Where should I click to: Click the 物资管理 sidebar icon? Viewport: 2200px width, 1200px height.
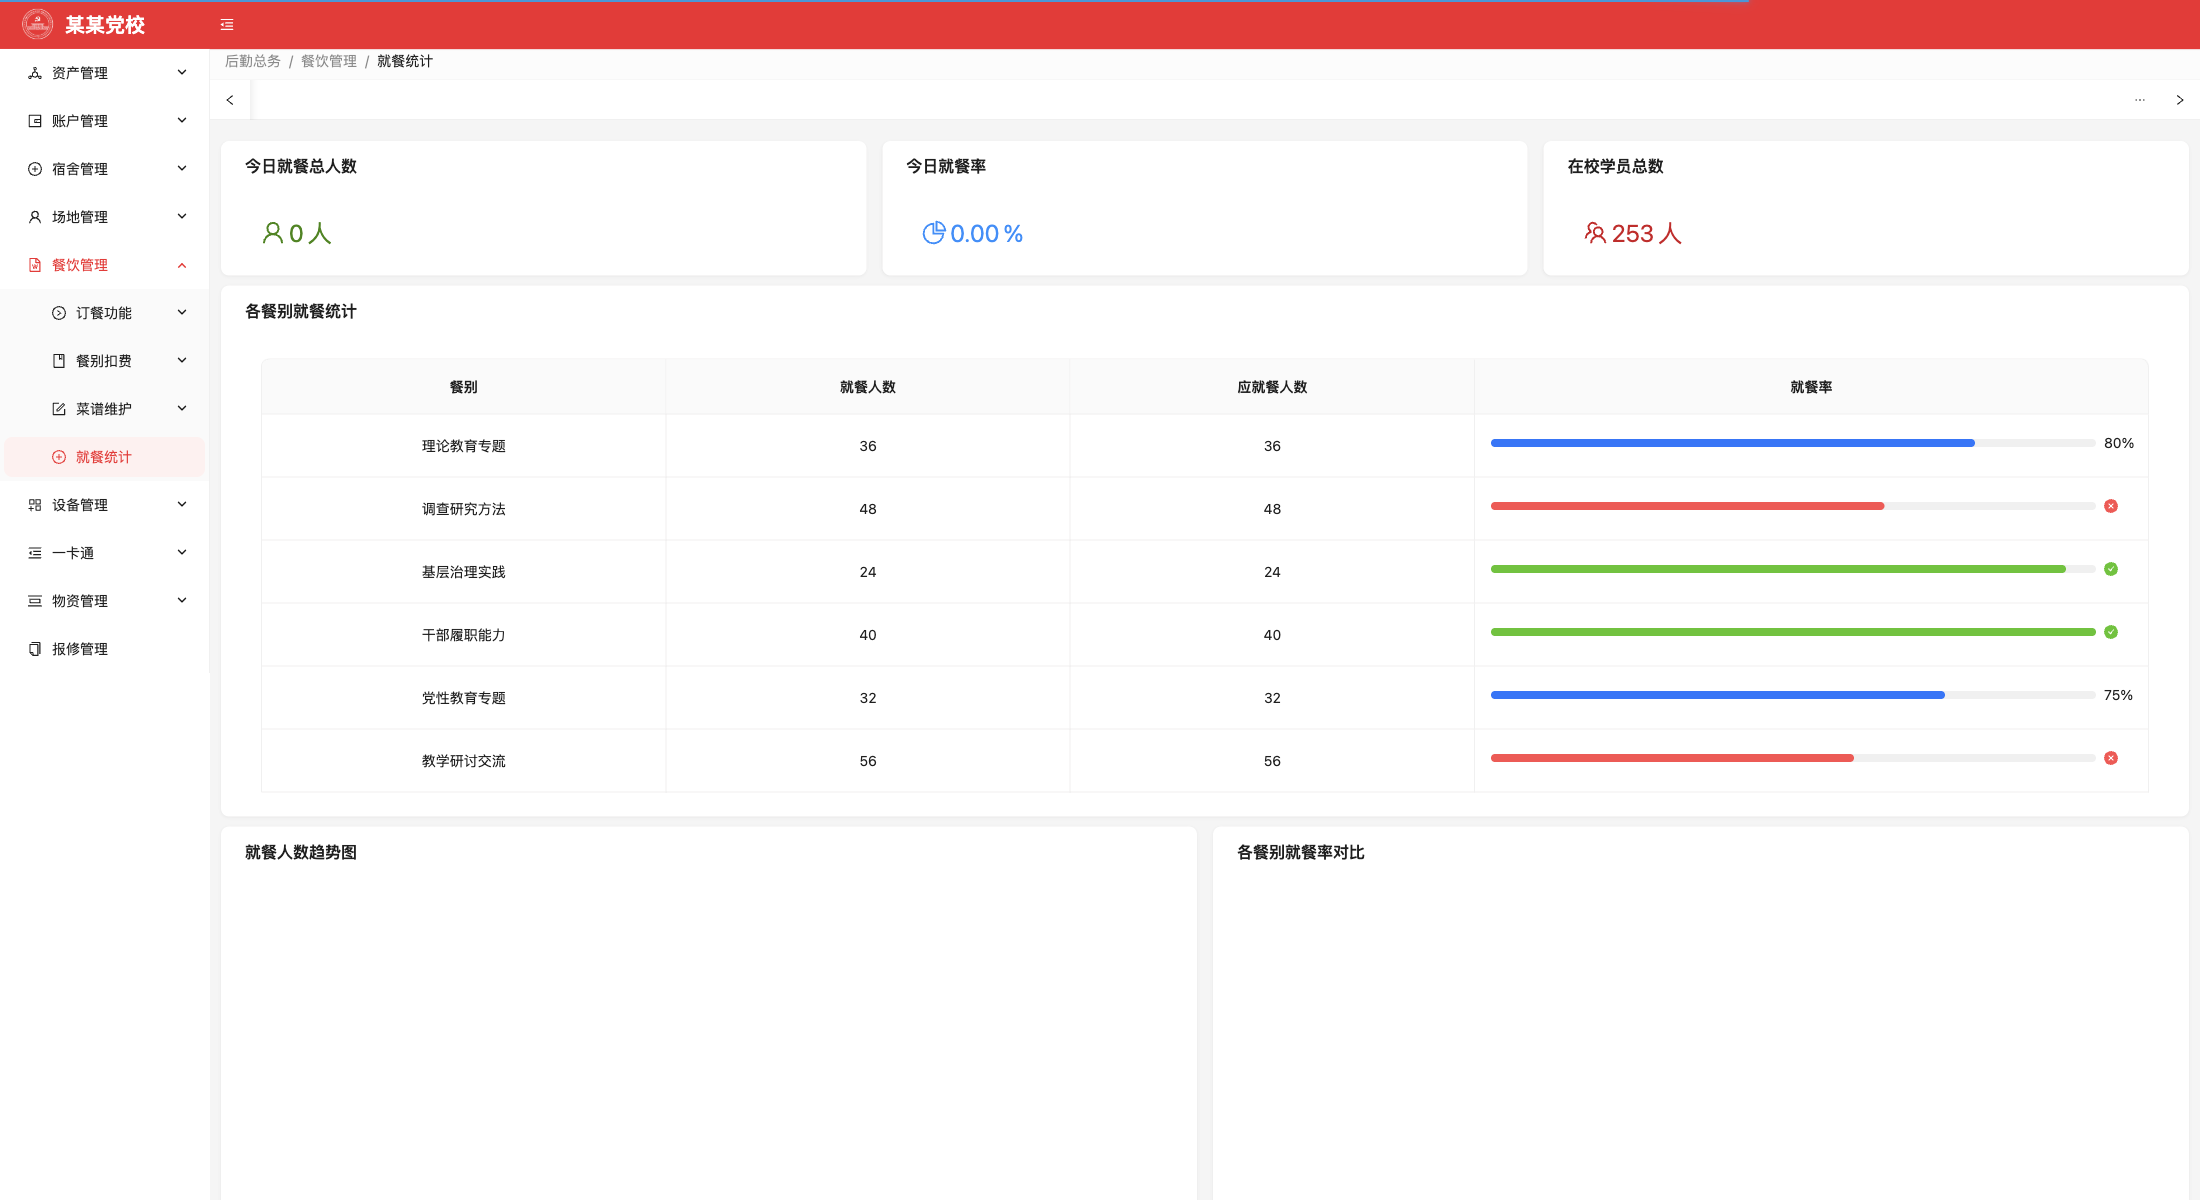click(x=35, y=601)
